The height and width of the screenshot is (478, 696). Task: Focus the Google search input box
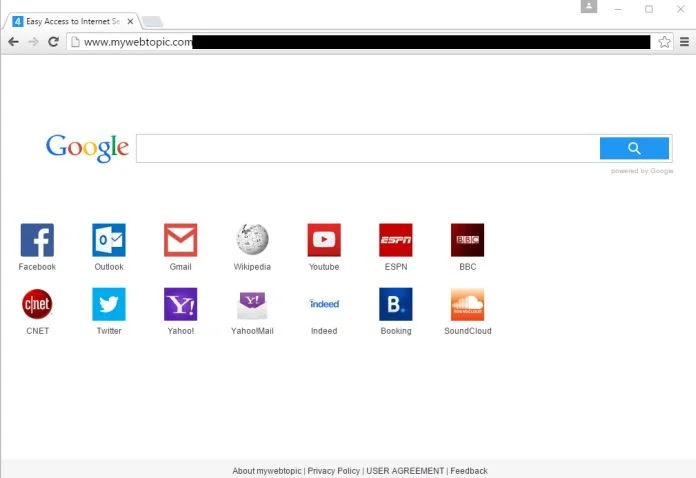368,148
